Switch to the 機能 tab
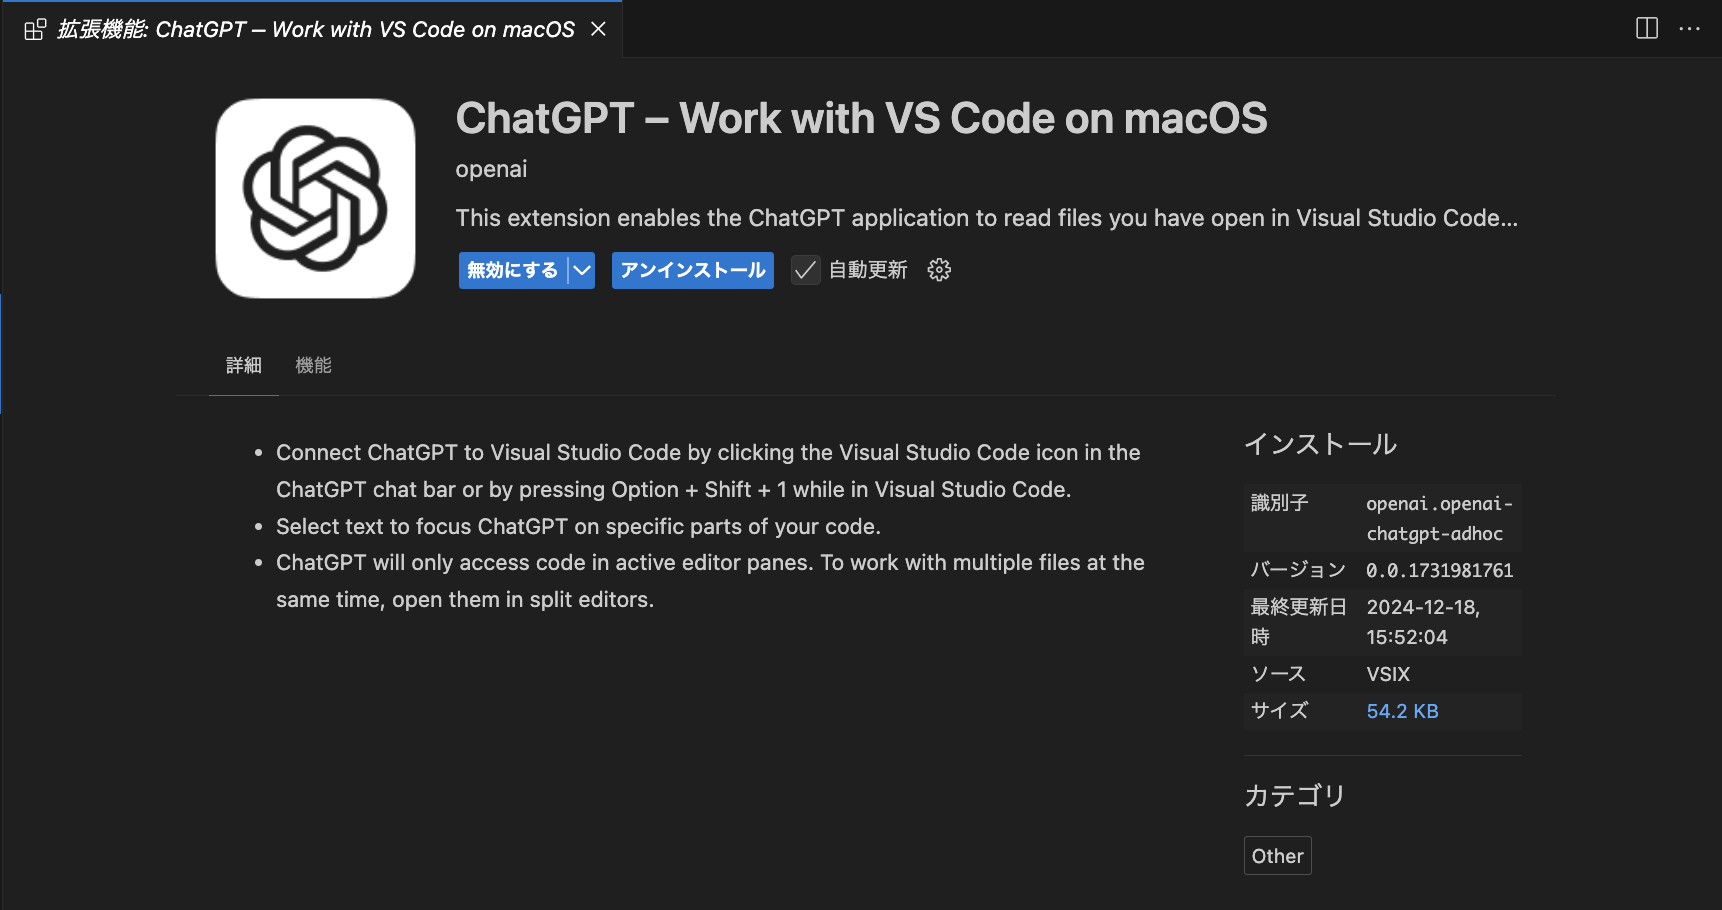1722x910 pixels. coord(314,365)
